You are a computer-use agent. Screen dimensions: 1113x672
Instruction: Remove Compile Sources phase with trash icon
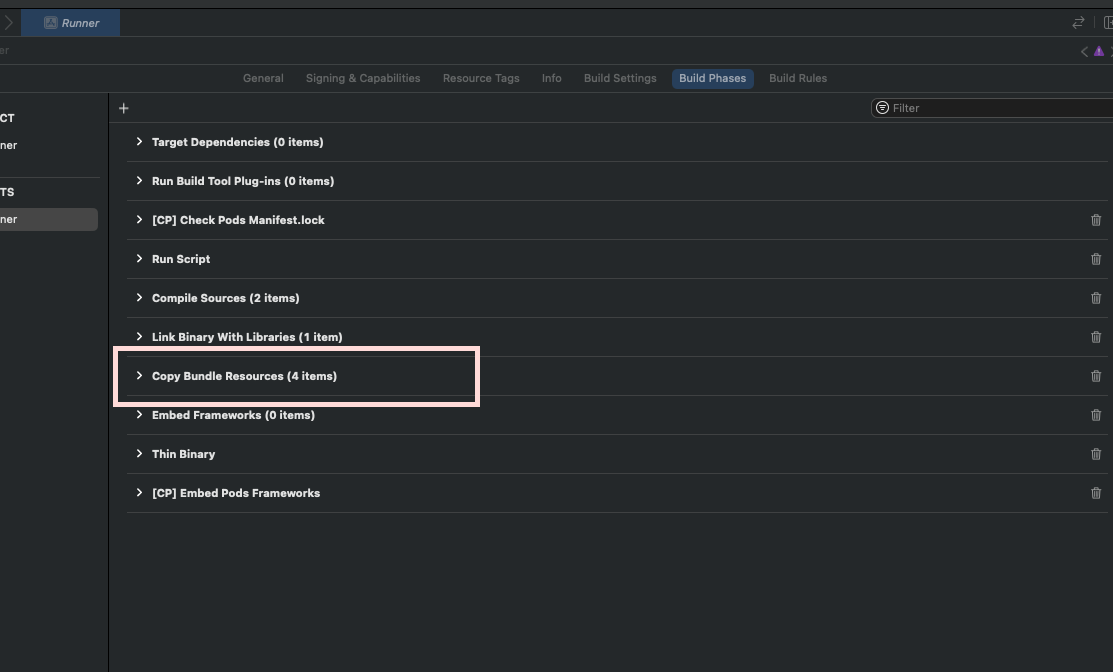[x=1095, y=297]
